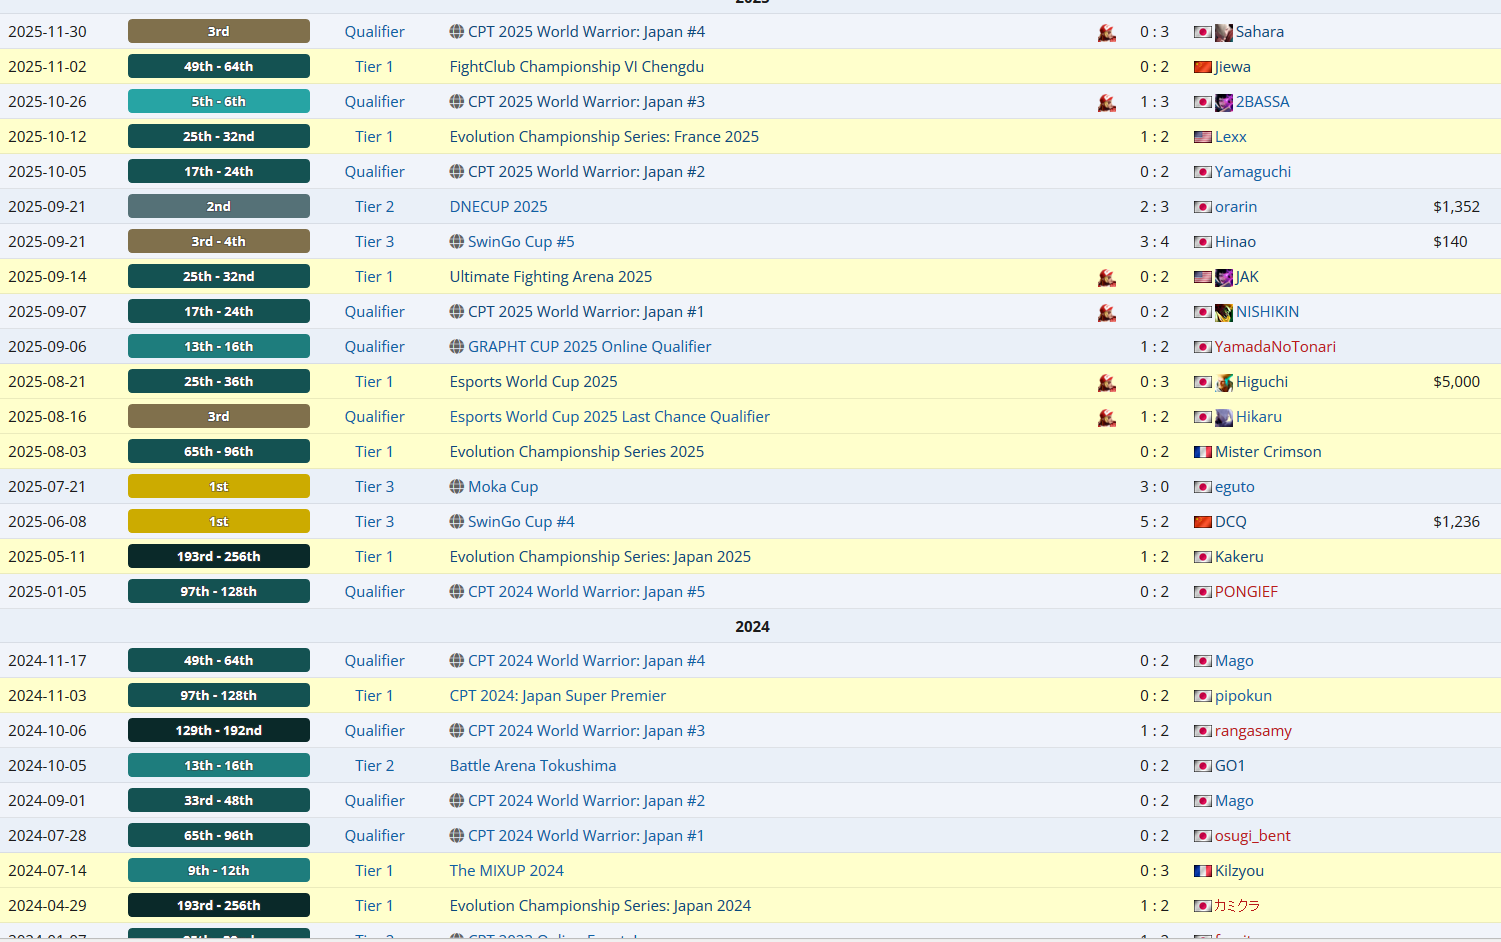1501x942 pixels.
Task: Open Evolution Championship Series: Japan 2024 link
Action: point(600,906)
